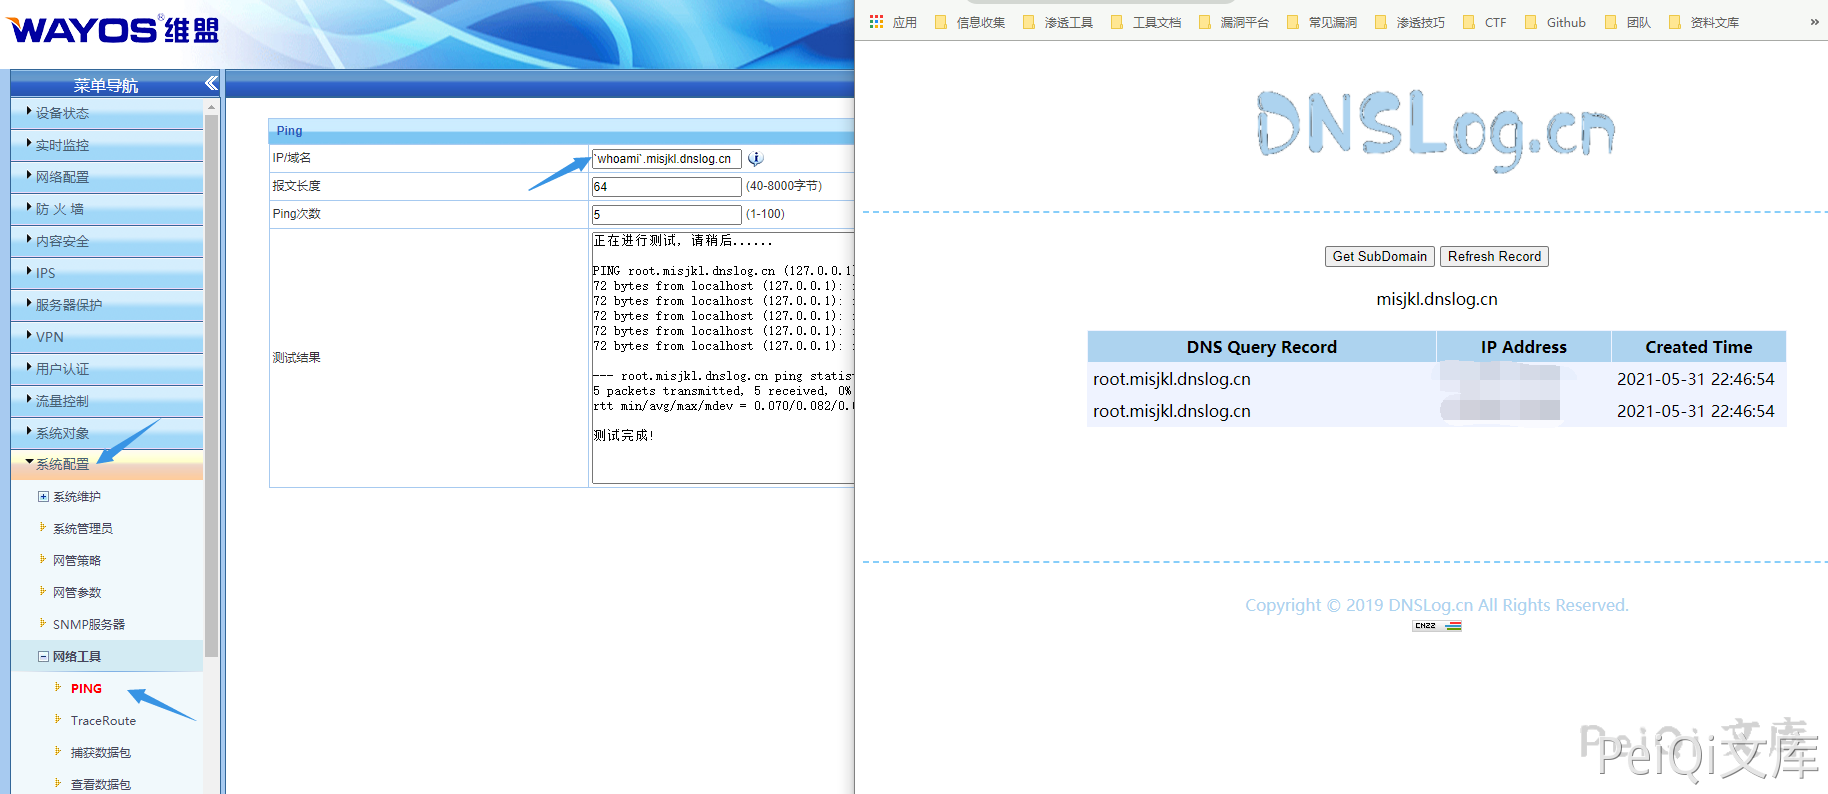The image size is (1828, 794).
Task: Click the Ping count input field
Action: [666, 215]
